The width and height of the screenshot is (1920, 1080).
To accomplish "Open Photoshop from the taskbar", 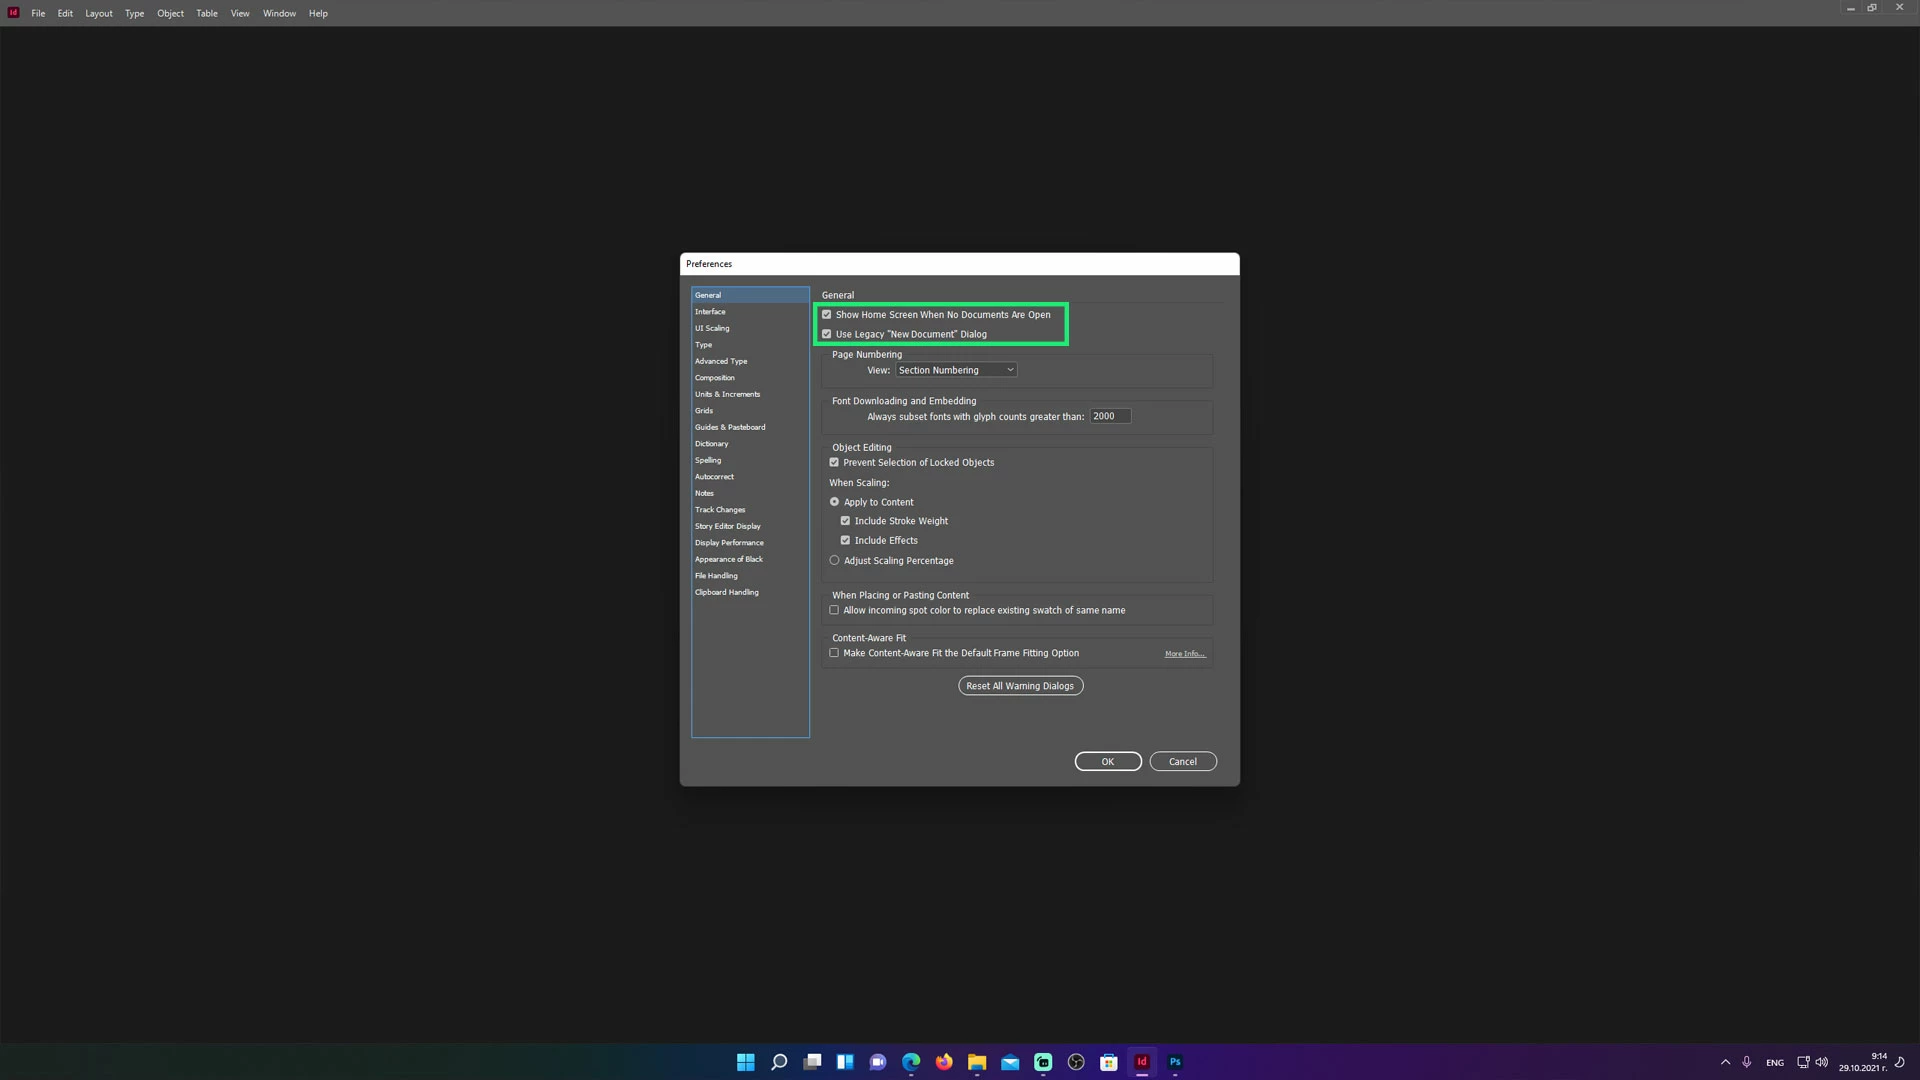I will coord(1175,1062).
